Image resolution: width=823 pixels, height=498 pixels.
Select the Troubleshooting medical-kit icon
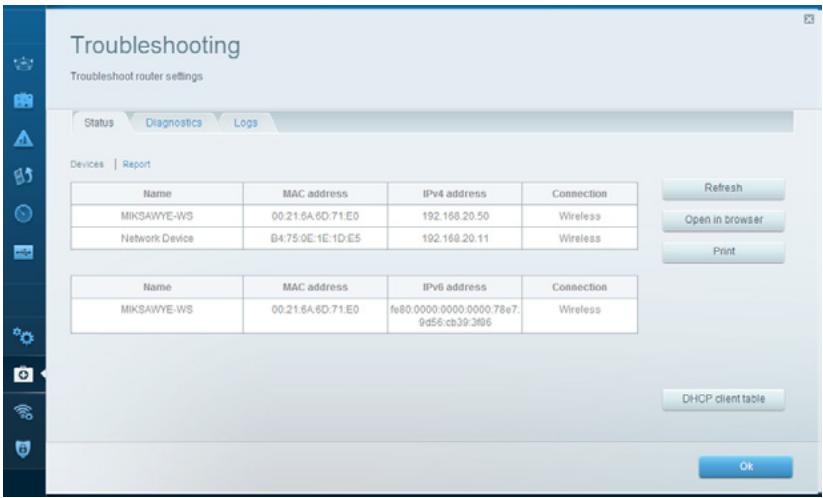click(x=23, y=374)
